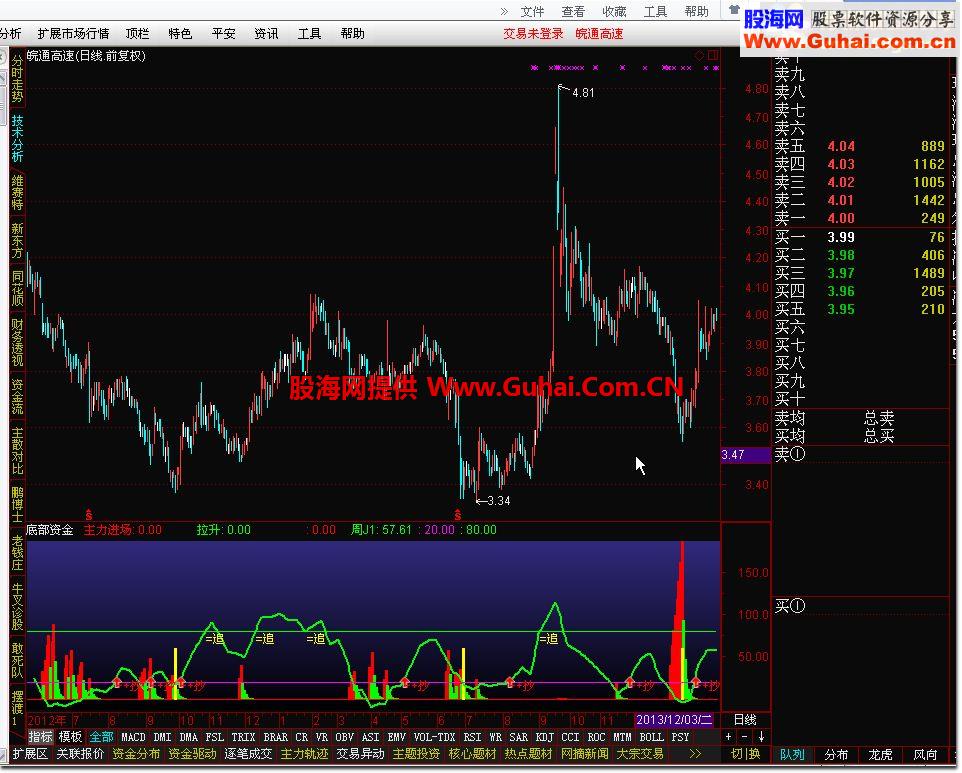Open the 新东方 sidebar tab
Screen dimensions: 962x773
pyautogui.click(x=17, y=240)
